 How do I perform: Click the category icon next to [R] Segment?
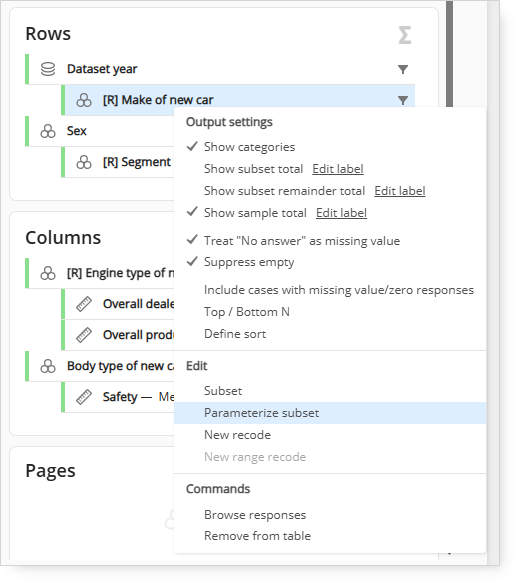84,162
